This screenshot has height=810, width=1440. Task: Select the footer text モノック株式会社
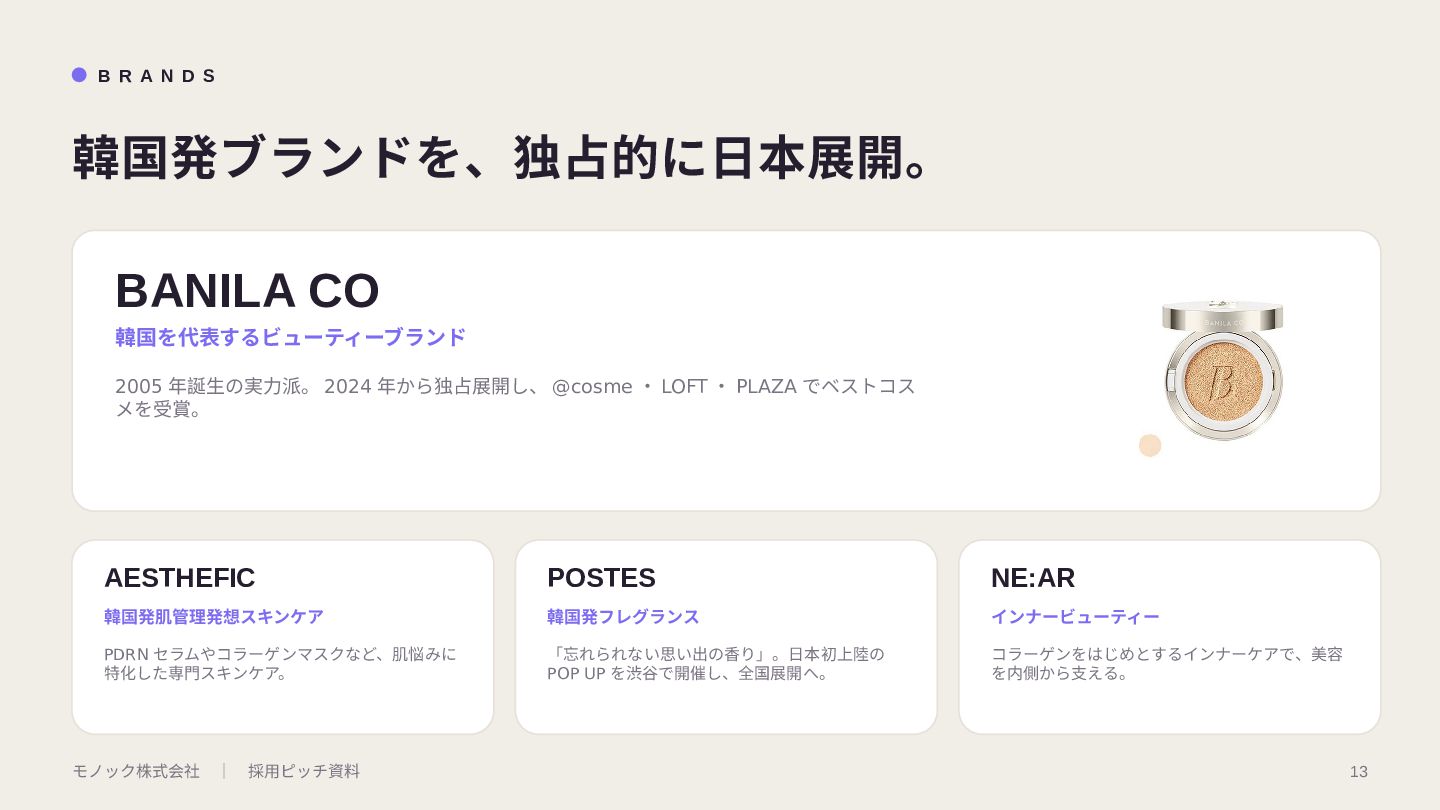pos(136,771)
